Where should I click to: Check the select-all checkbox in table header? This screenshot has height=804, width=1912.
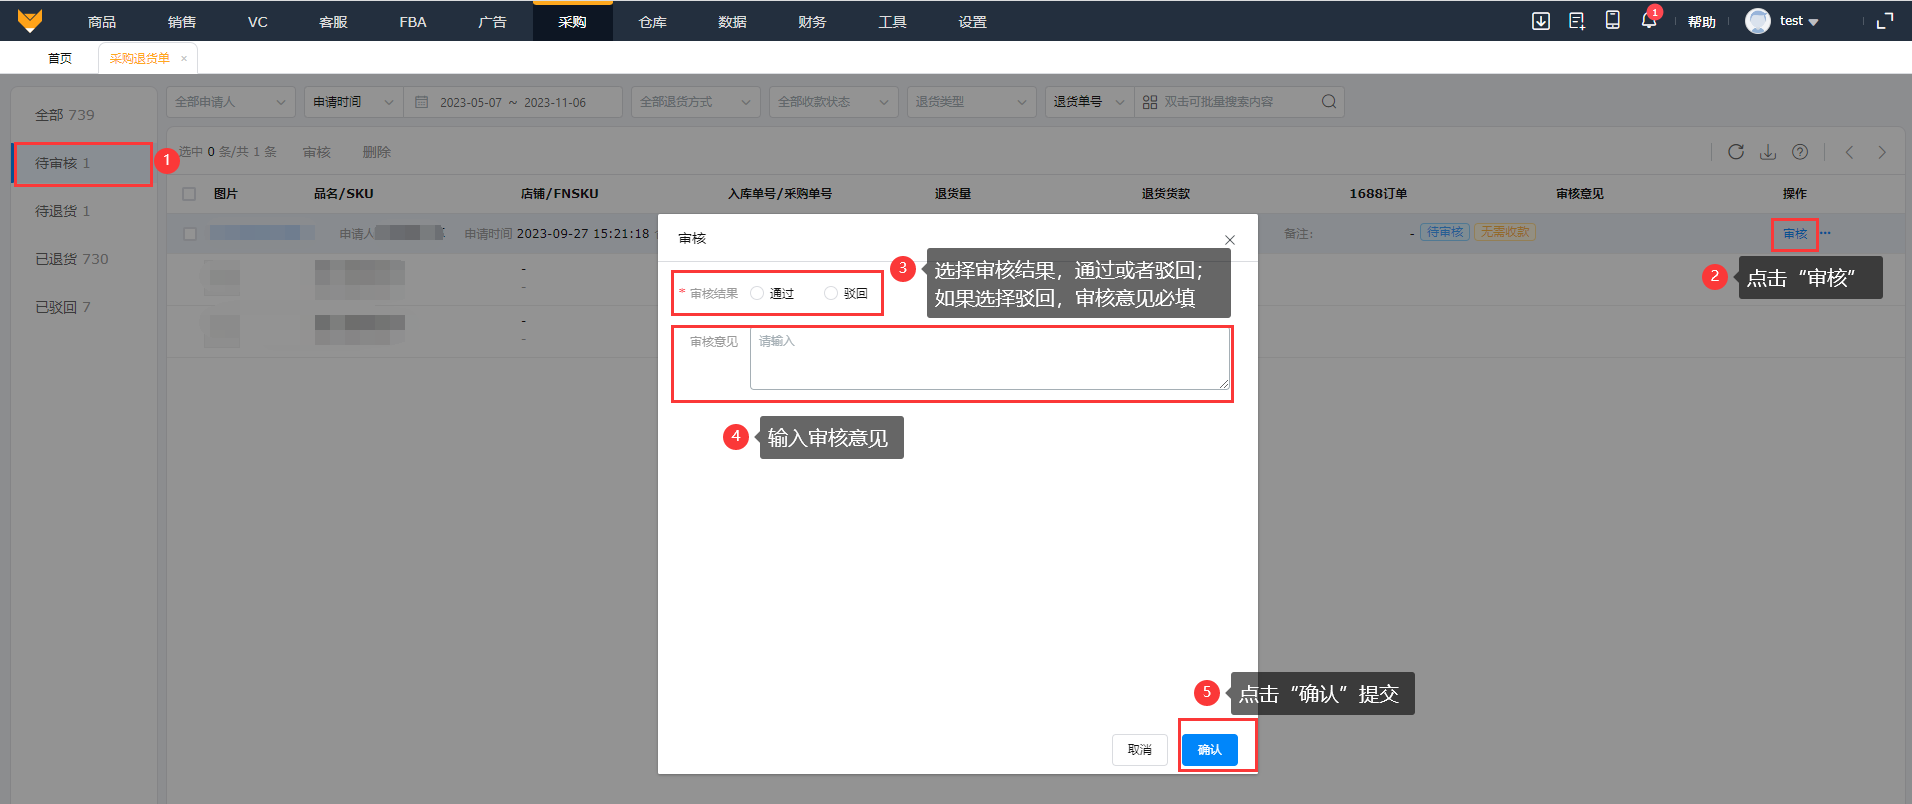(189, 194)
